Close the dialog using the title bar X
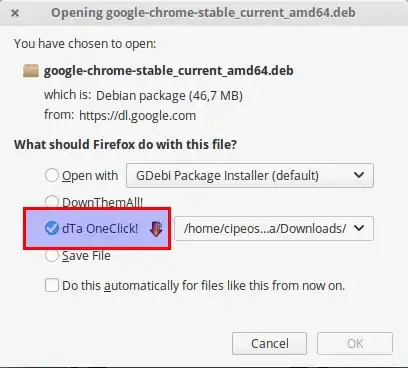The image size is (408, 368). tap(15, 13)
